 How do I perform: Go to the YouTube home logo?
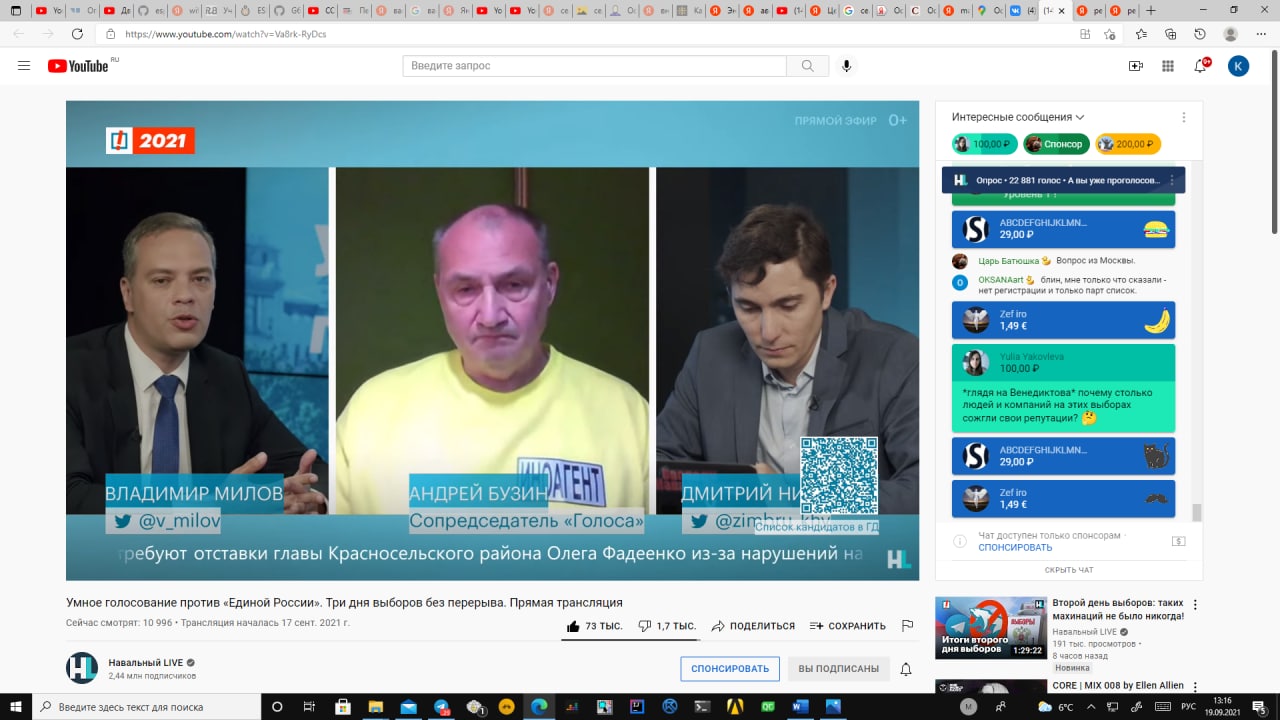pyautogui.click(x=78, y=66)
